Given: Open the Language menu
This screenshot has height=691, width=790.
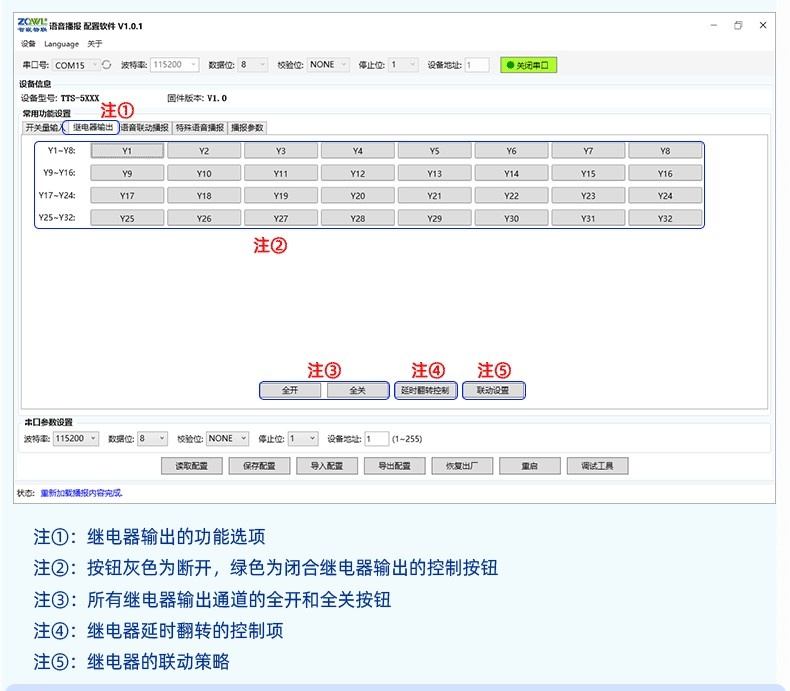Looking at the screenshot, I should (61, 44).
